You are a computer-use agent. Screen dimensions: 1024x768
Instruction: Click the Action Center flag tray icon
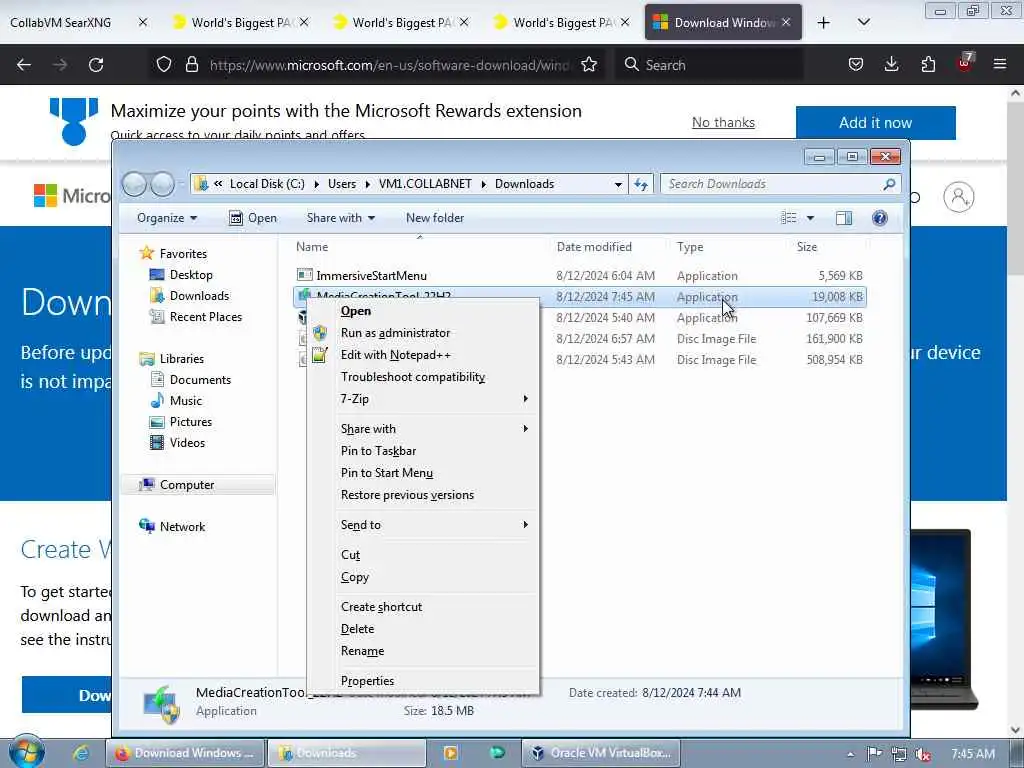point(874,754)
